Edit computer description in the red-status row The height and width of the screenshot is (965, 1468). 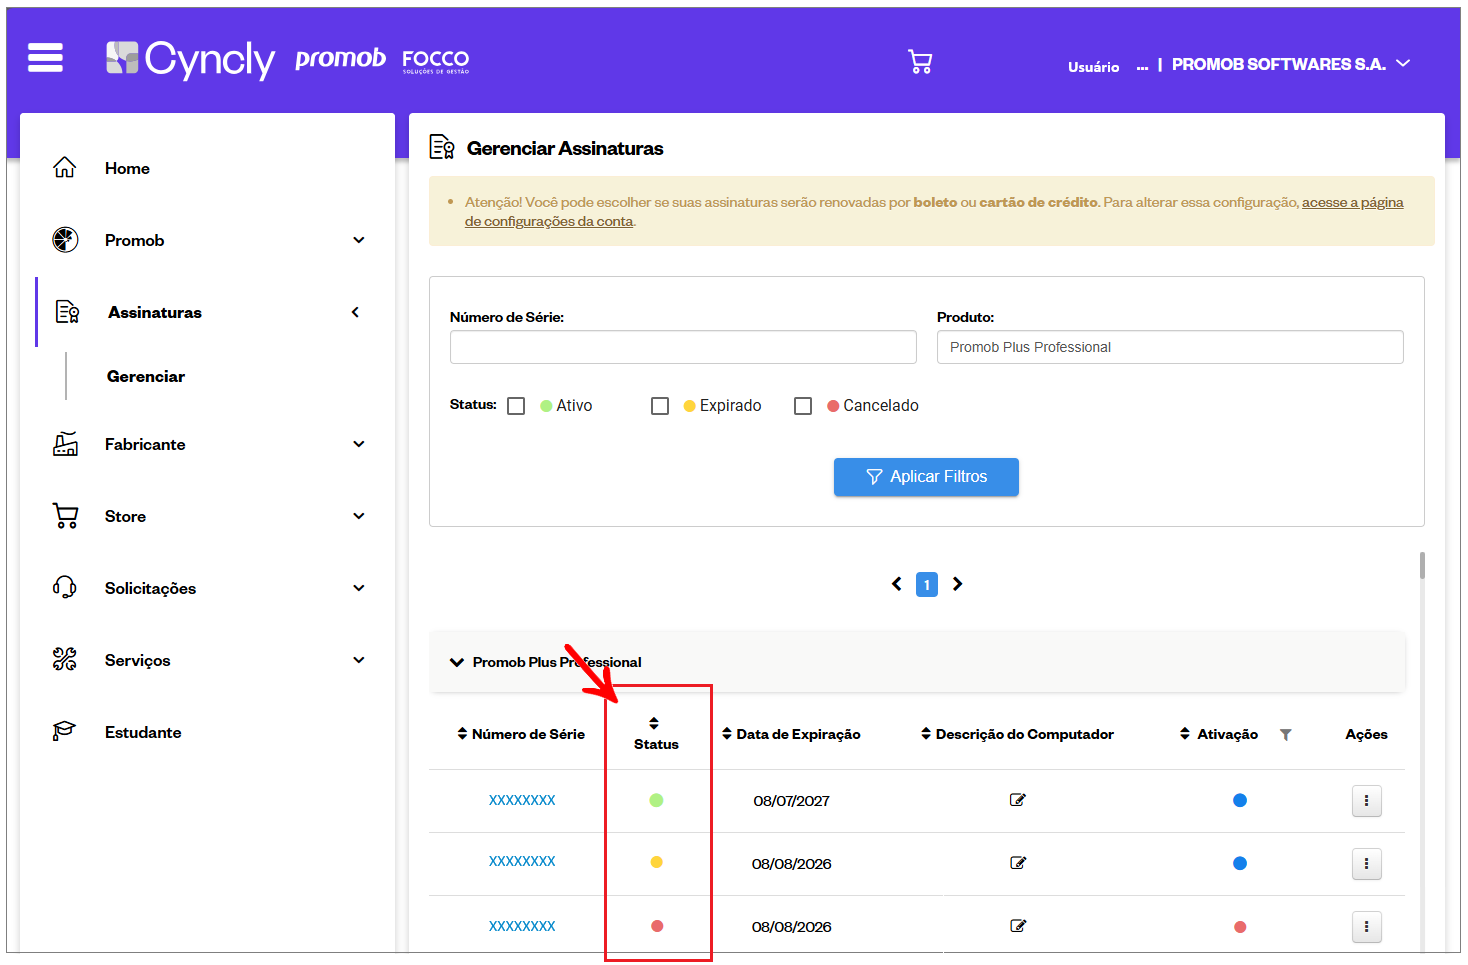coord(1018,926)
